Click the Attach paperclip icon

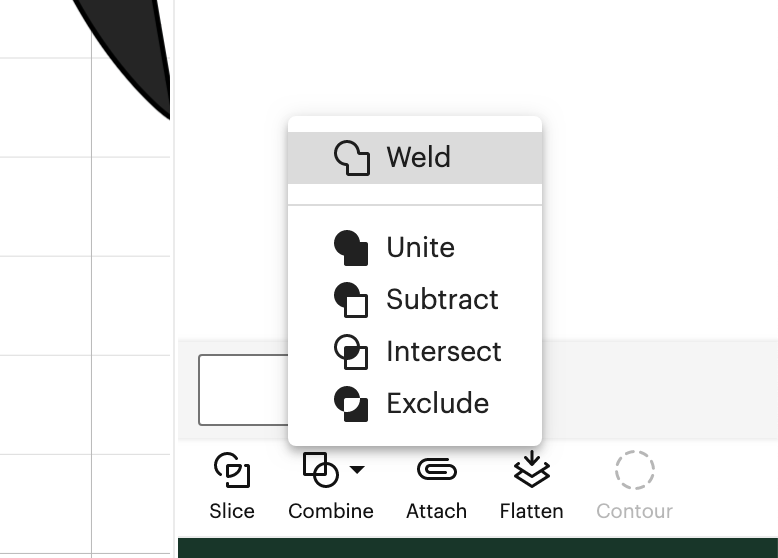click(x=437, y=469)
